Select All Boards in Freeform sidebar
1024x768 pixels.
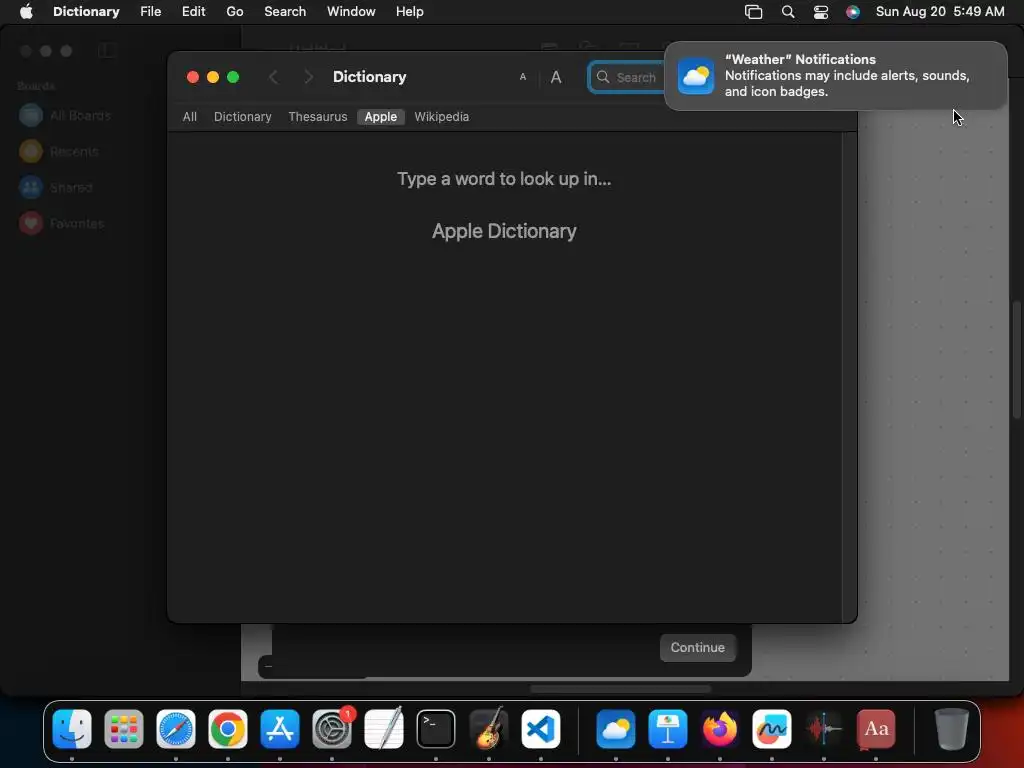point(65,116)
